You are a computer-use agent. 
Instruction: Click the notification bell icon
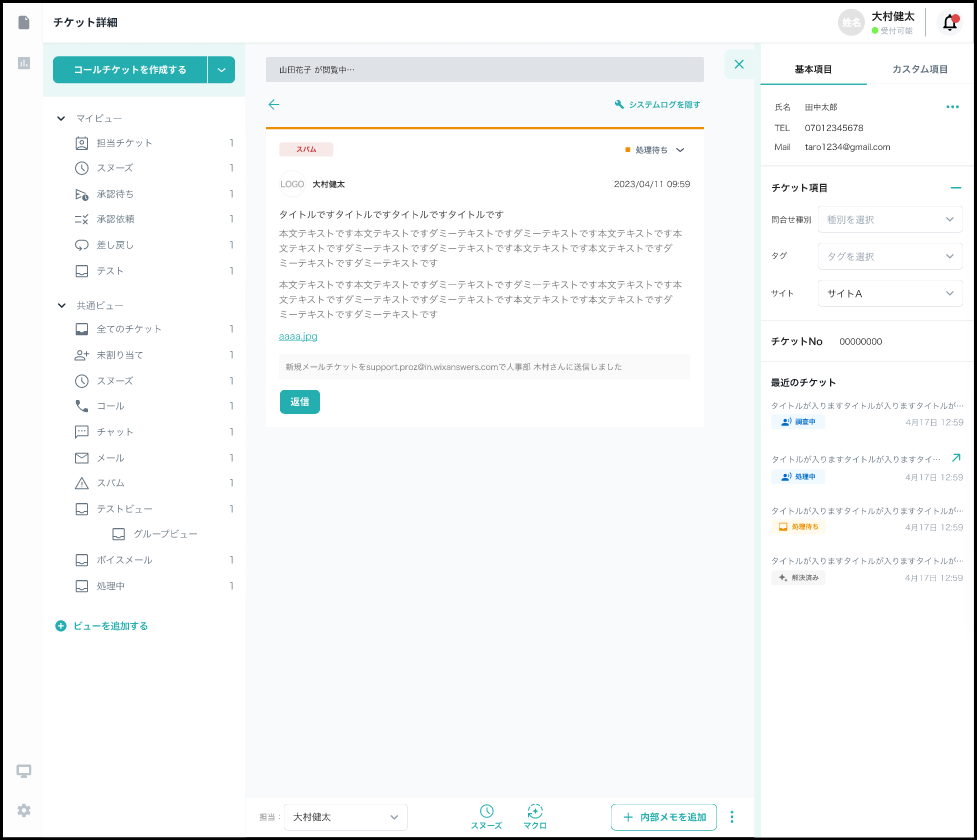(x=949, y=23)
